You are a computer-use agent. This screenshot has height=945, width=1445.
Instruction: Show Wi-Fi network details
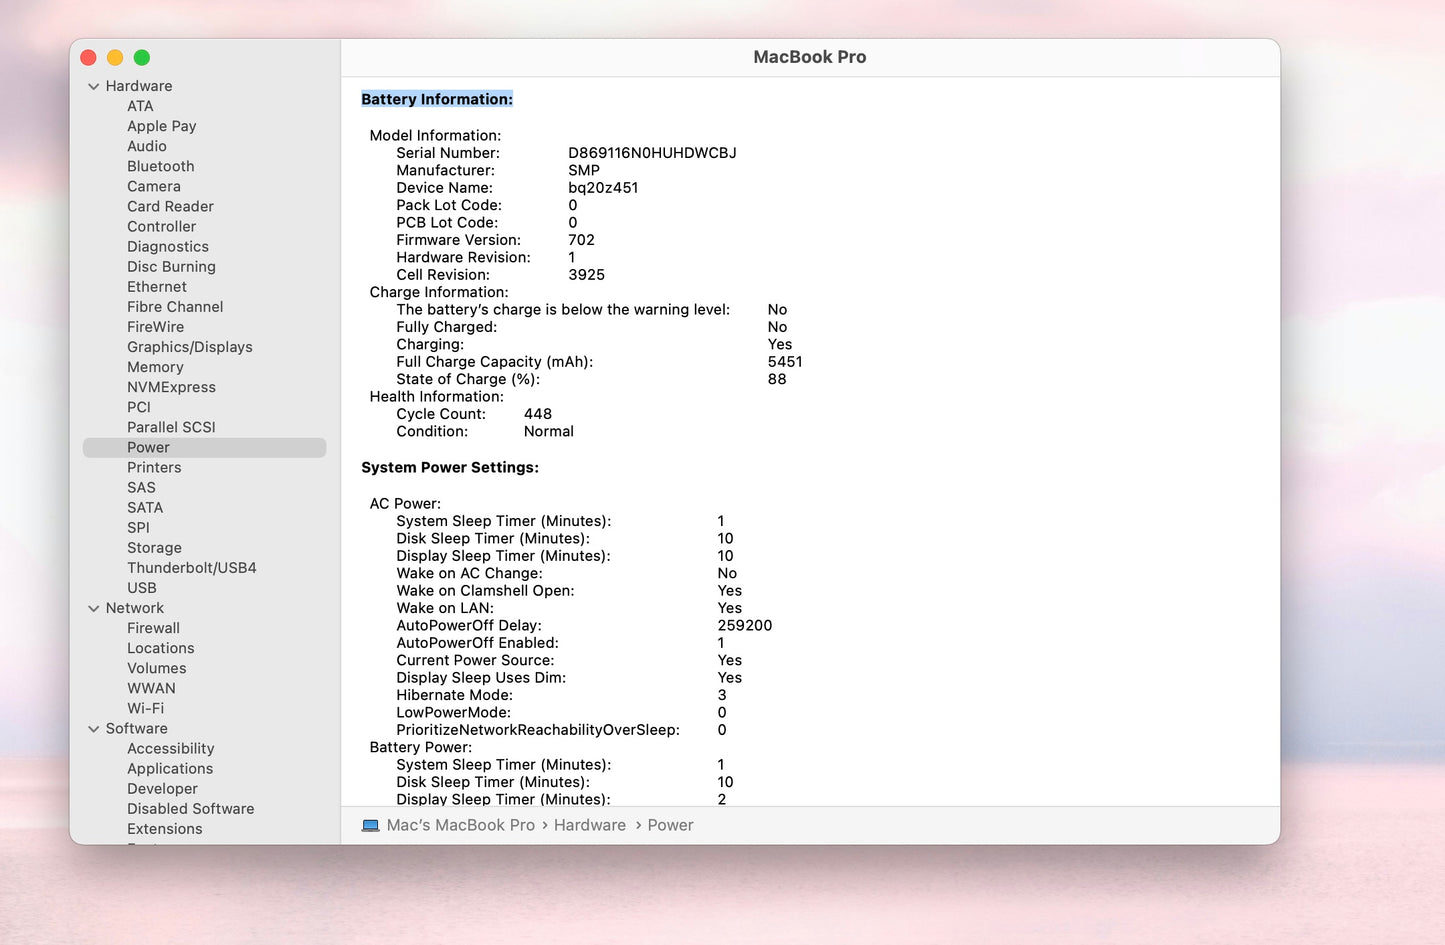tap(145, 708)
